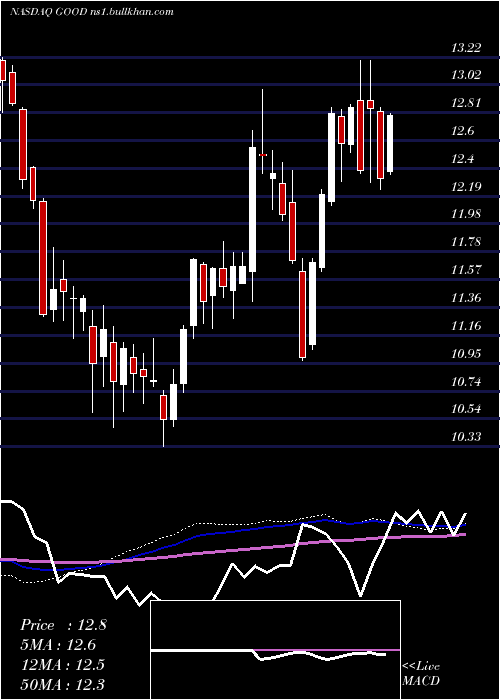
Task: Click the Price : 12.8 readout
Action: [63, 625]
